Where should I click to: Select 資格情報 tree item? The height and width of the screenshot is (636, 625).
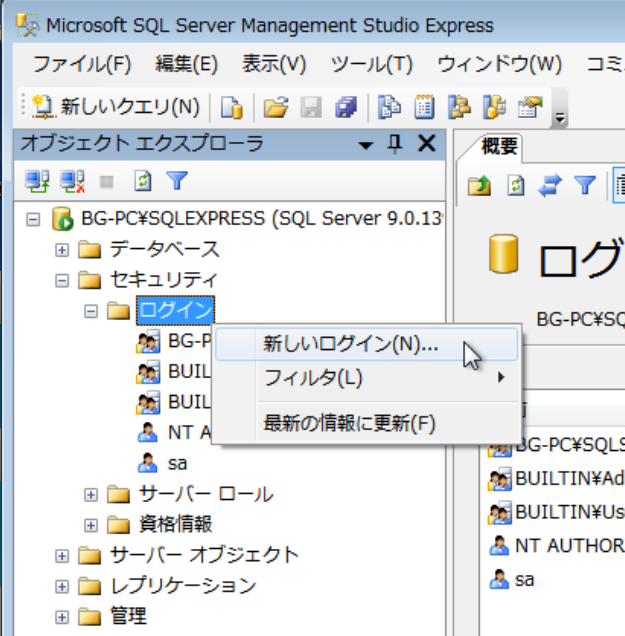(x=176, y=525)
